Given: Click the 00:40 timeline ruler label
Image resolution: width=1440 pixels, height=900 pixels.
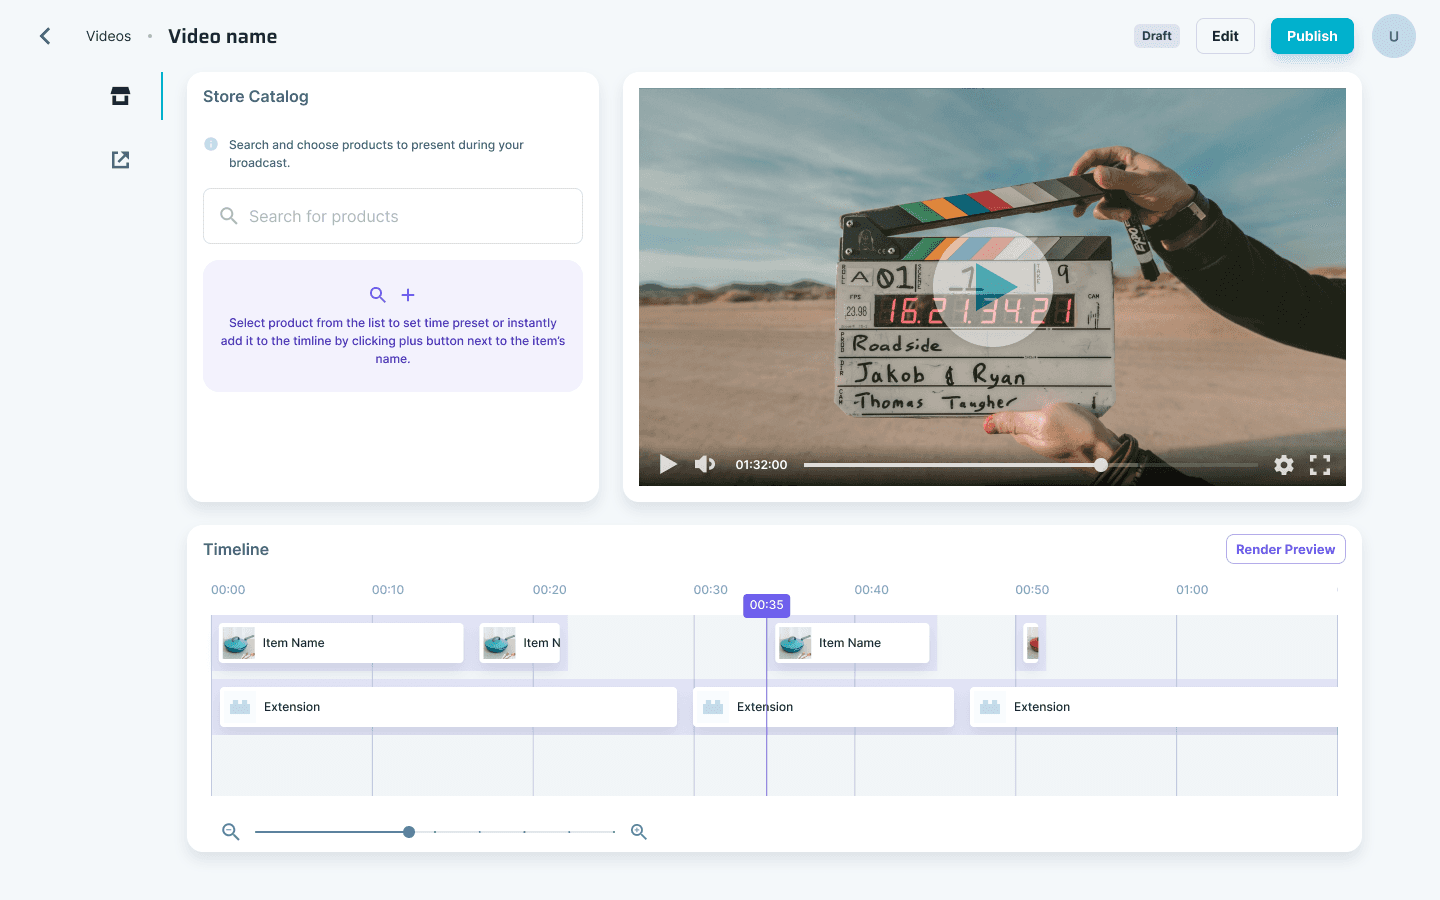Looking at the screenshot, I should point(872,590).
